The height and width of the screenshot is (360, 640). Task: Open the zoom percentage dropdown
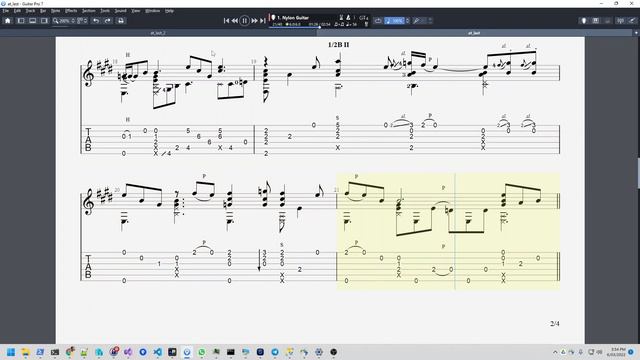(64, 21)
